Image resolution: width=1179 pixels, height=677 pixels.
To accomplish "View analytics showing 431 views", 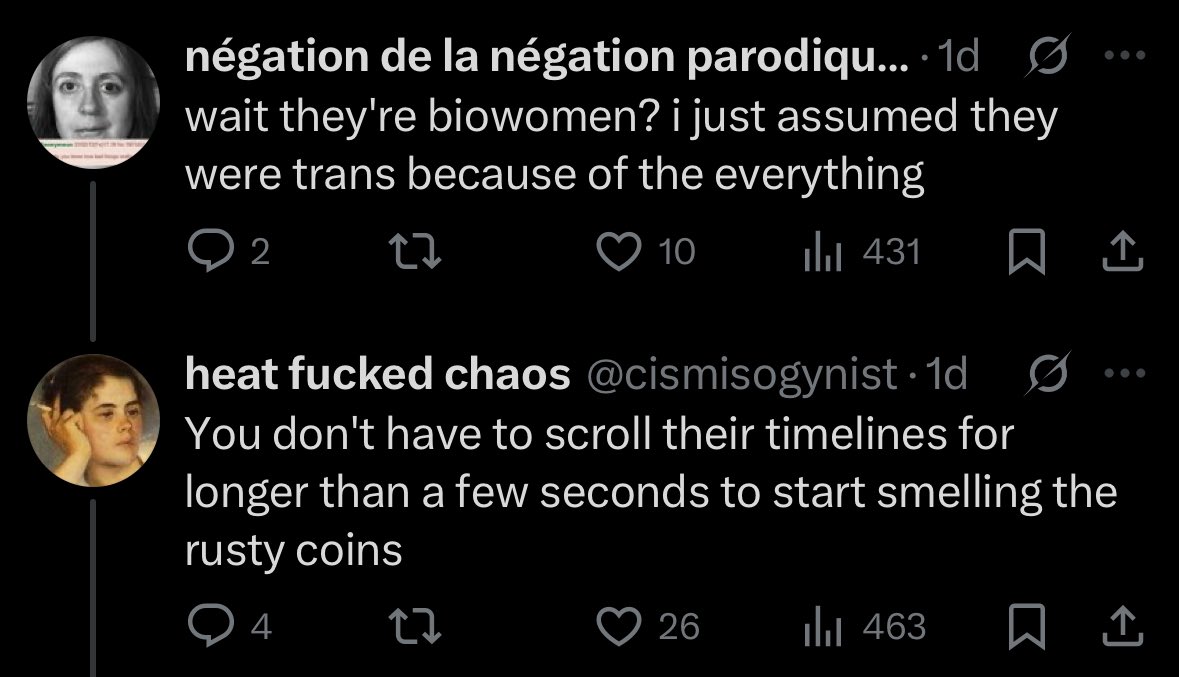I will (x=862, y=251).
